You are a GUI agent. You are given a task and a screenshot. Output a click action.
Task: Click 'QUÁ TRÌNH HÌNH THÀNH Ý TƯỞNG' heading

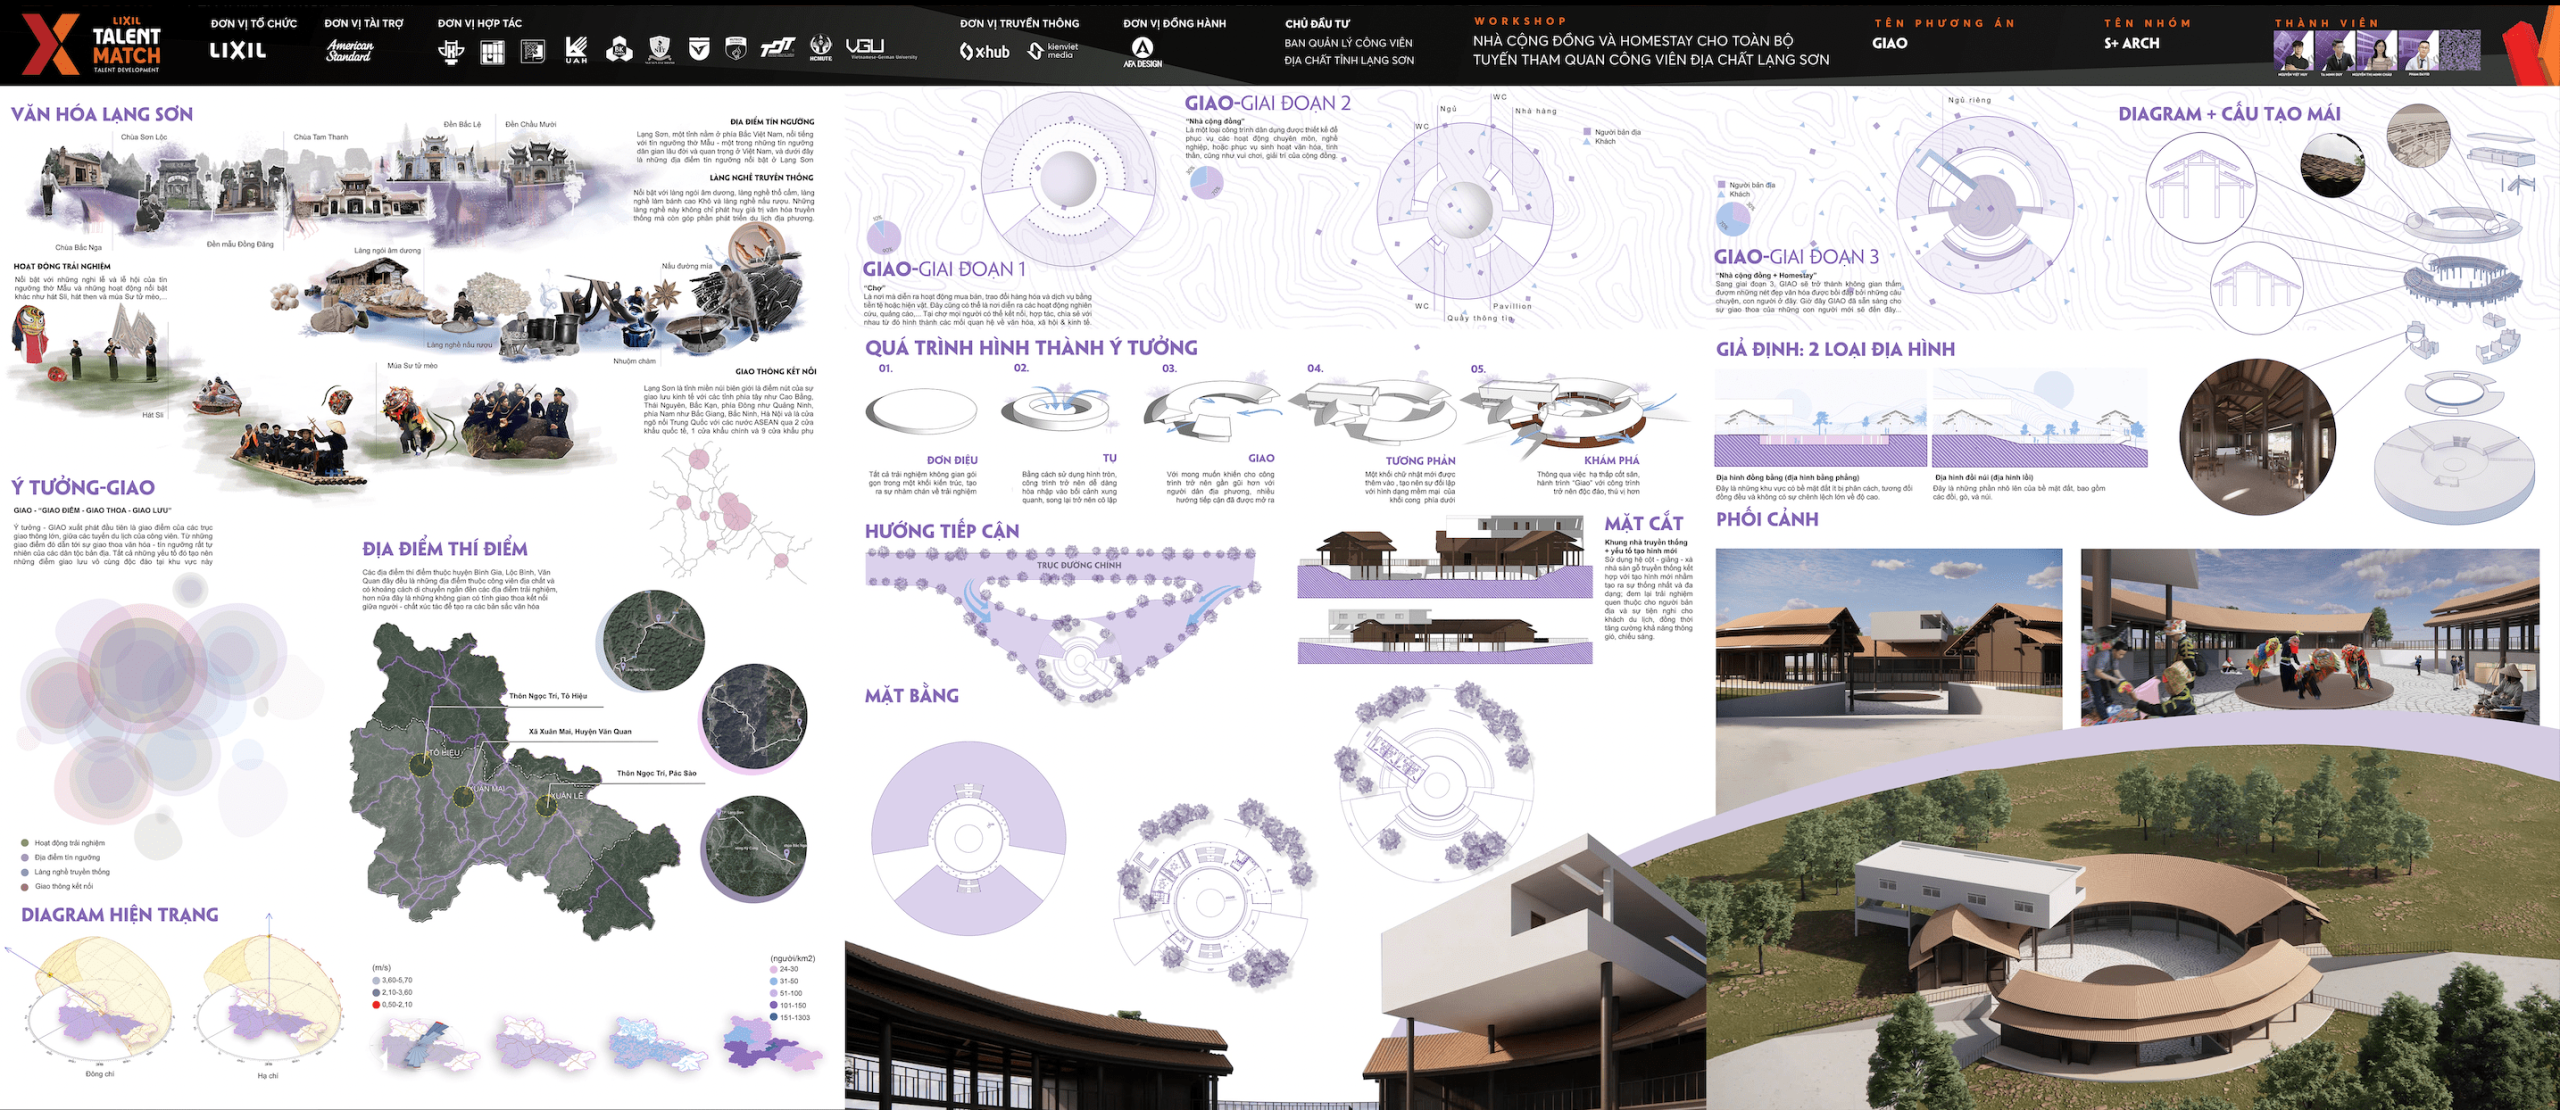1031,348
